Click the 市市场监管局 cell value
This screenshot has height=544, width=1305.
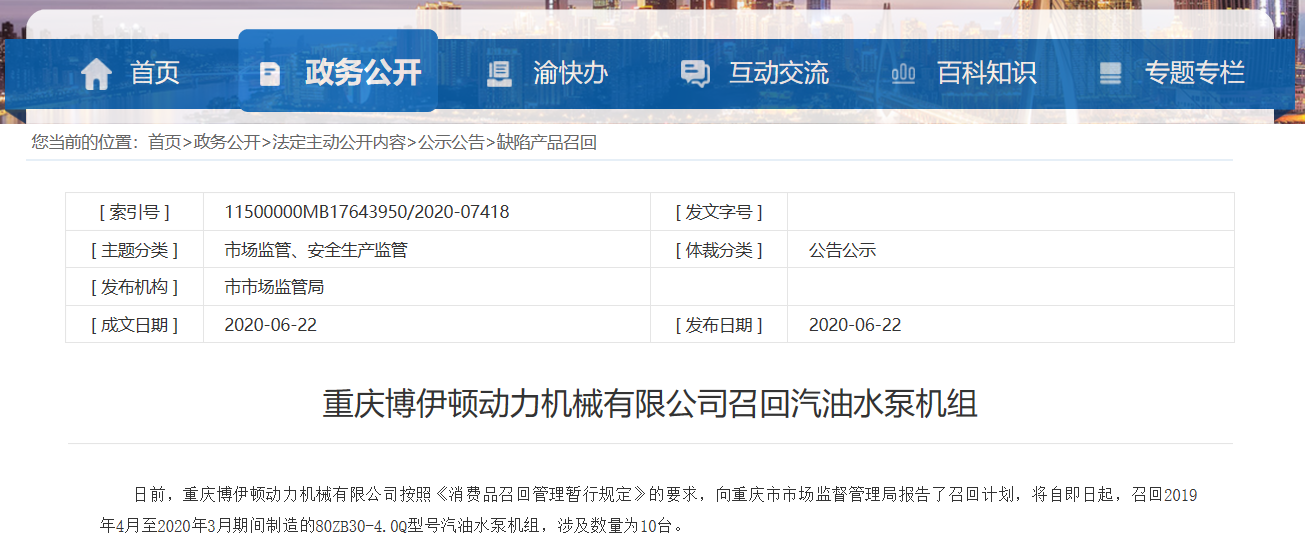click(274, 287)
